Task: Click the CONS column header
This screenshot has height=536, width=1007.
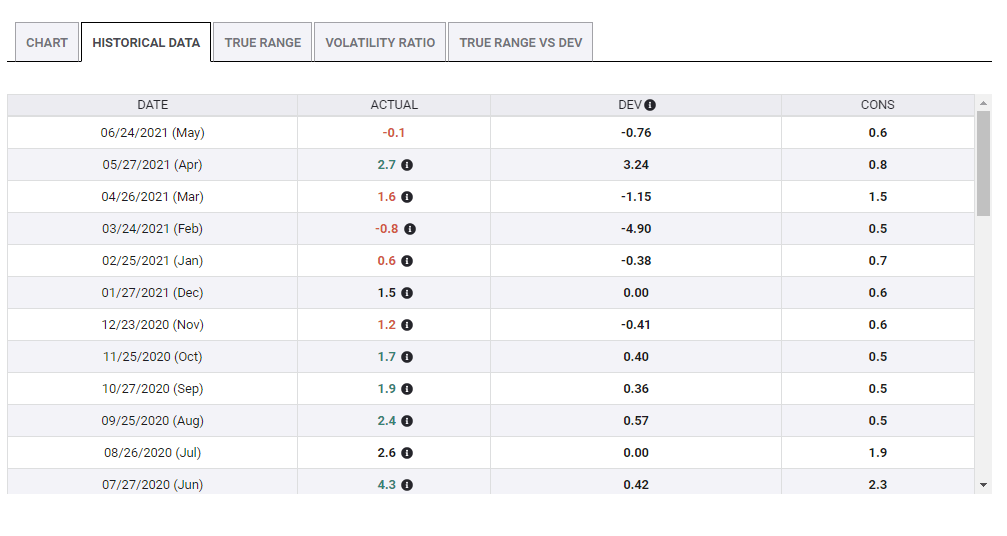Action: pyautogui.click(x=878, y=105)
